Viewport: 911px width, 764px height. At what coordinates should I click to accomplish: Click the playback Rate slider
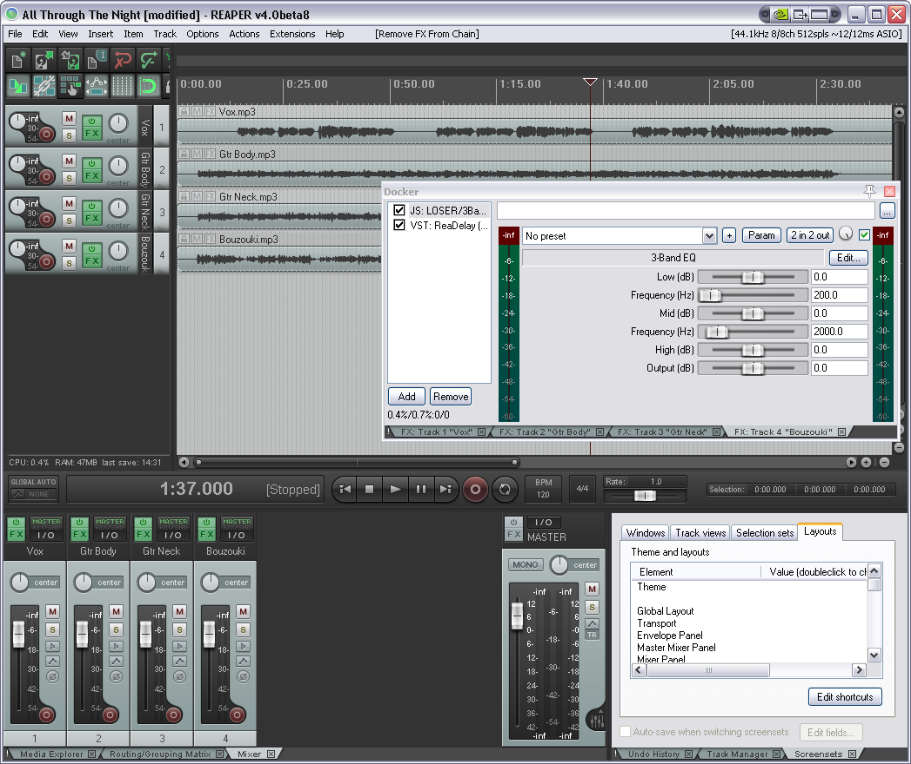pyautogui.click(x=645, y=496)
